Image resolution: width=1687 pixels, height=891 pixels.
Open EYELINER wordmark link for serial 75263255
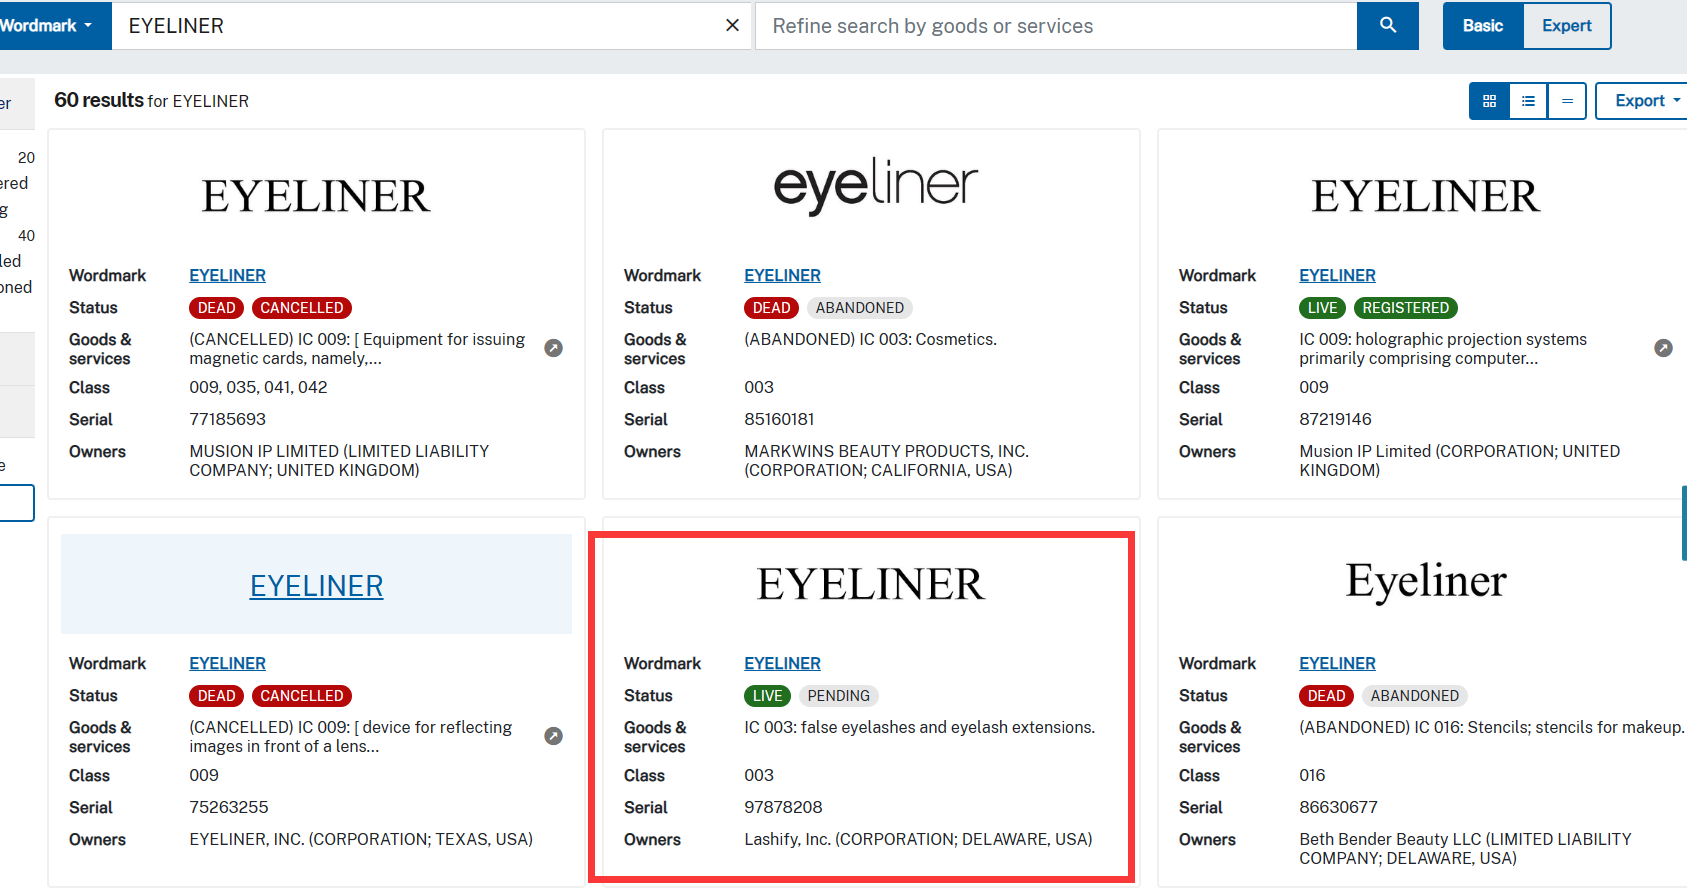click(x=227, y=663)
